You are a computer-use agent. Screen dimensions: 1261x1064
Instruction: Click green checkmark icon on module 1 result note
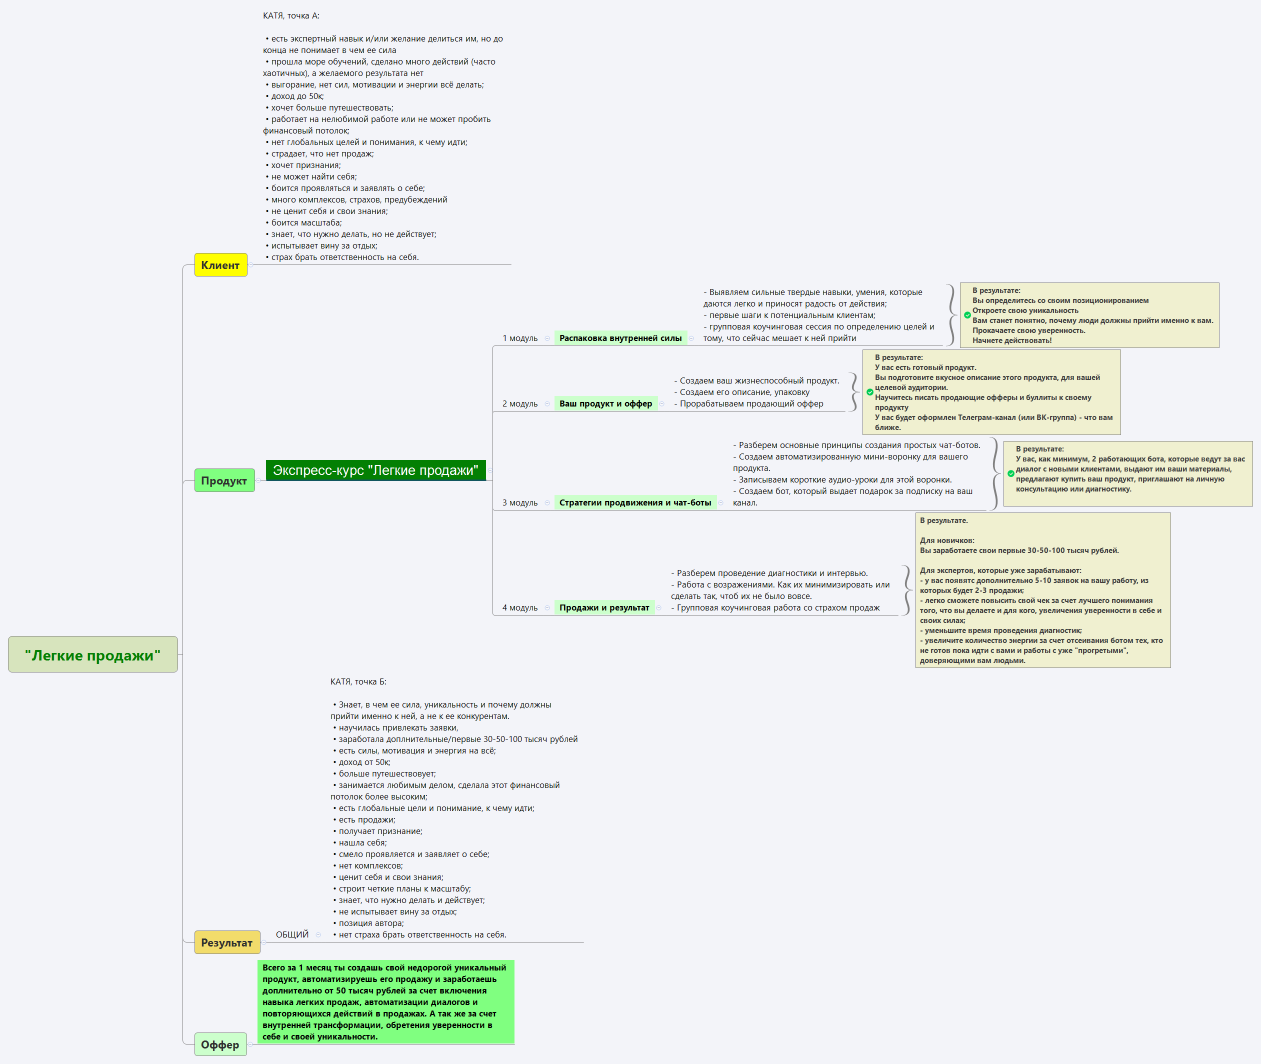[x=967, y=315]
